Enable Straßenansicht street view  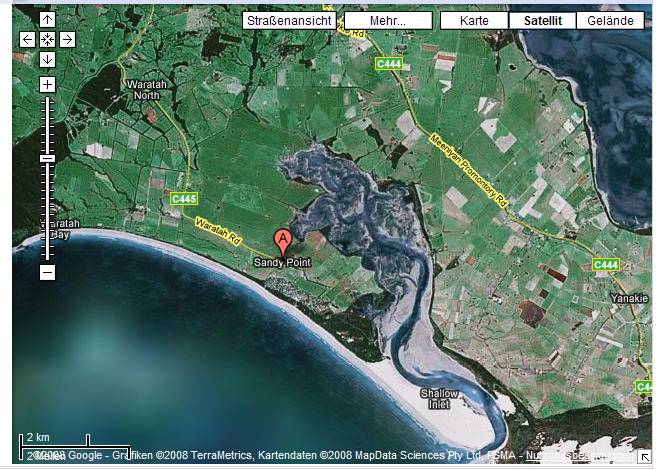[x=288, y=20]
